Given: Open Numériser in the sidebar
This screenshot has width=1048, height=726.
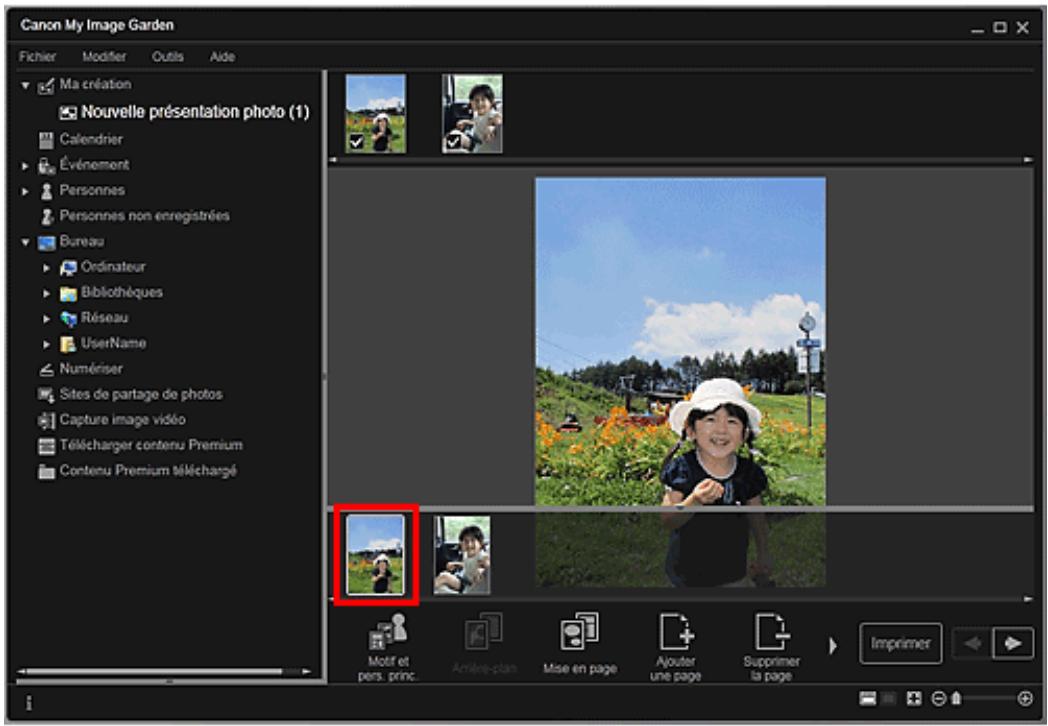Looking at the screenshot, I should pyautogui.click(x=89, y=368).
